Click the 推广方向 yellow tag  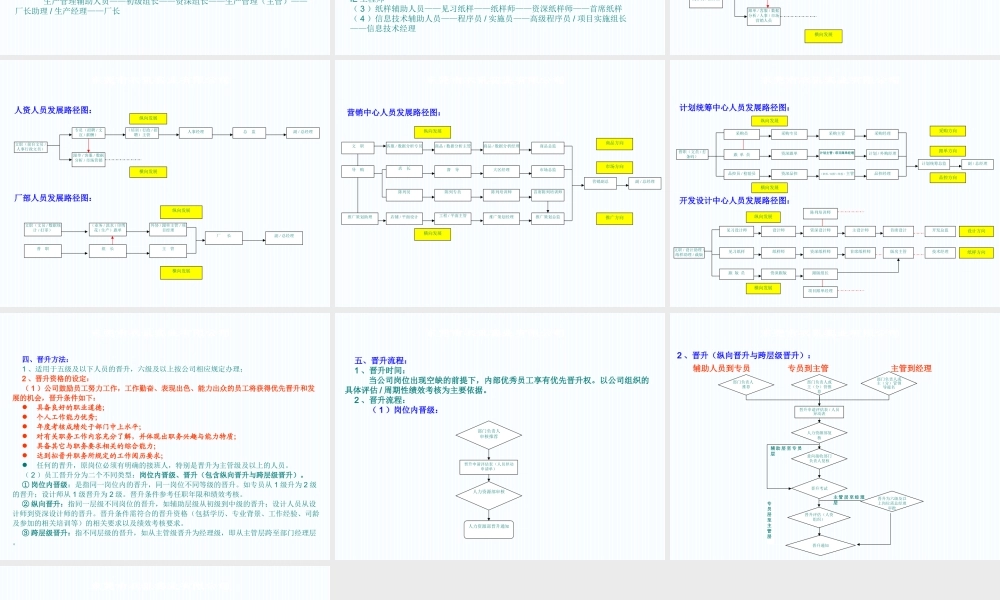(x=614, y=218)
